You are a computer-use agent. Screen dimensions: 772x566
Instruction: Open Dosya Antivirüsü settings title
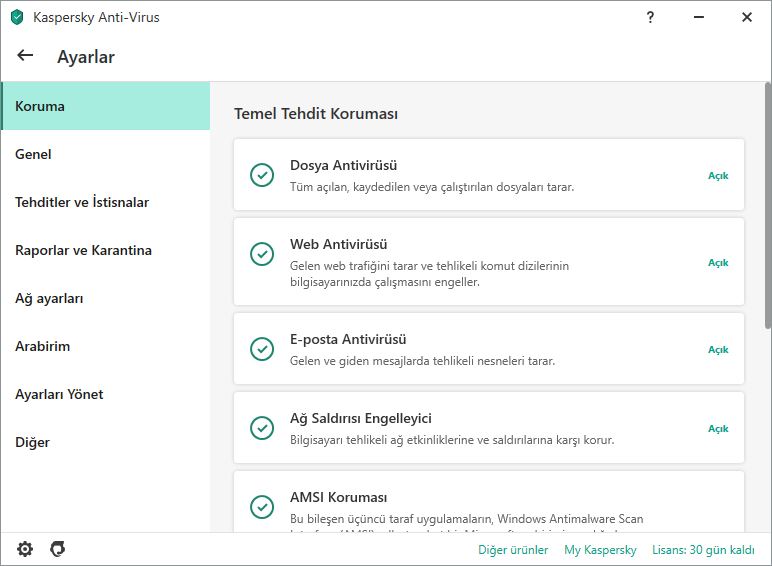pos(343,165)
